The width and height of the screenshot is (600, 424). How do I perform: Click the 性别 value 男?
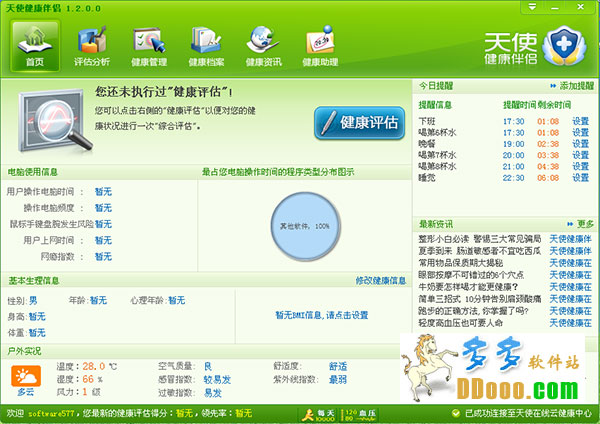pyautogui.click(x=33, y=301)
